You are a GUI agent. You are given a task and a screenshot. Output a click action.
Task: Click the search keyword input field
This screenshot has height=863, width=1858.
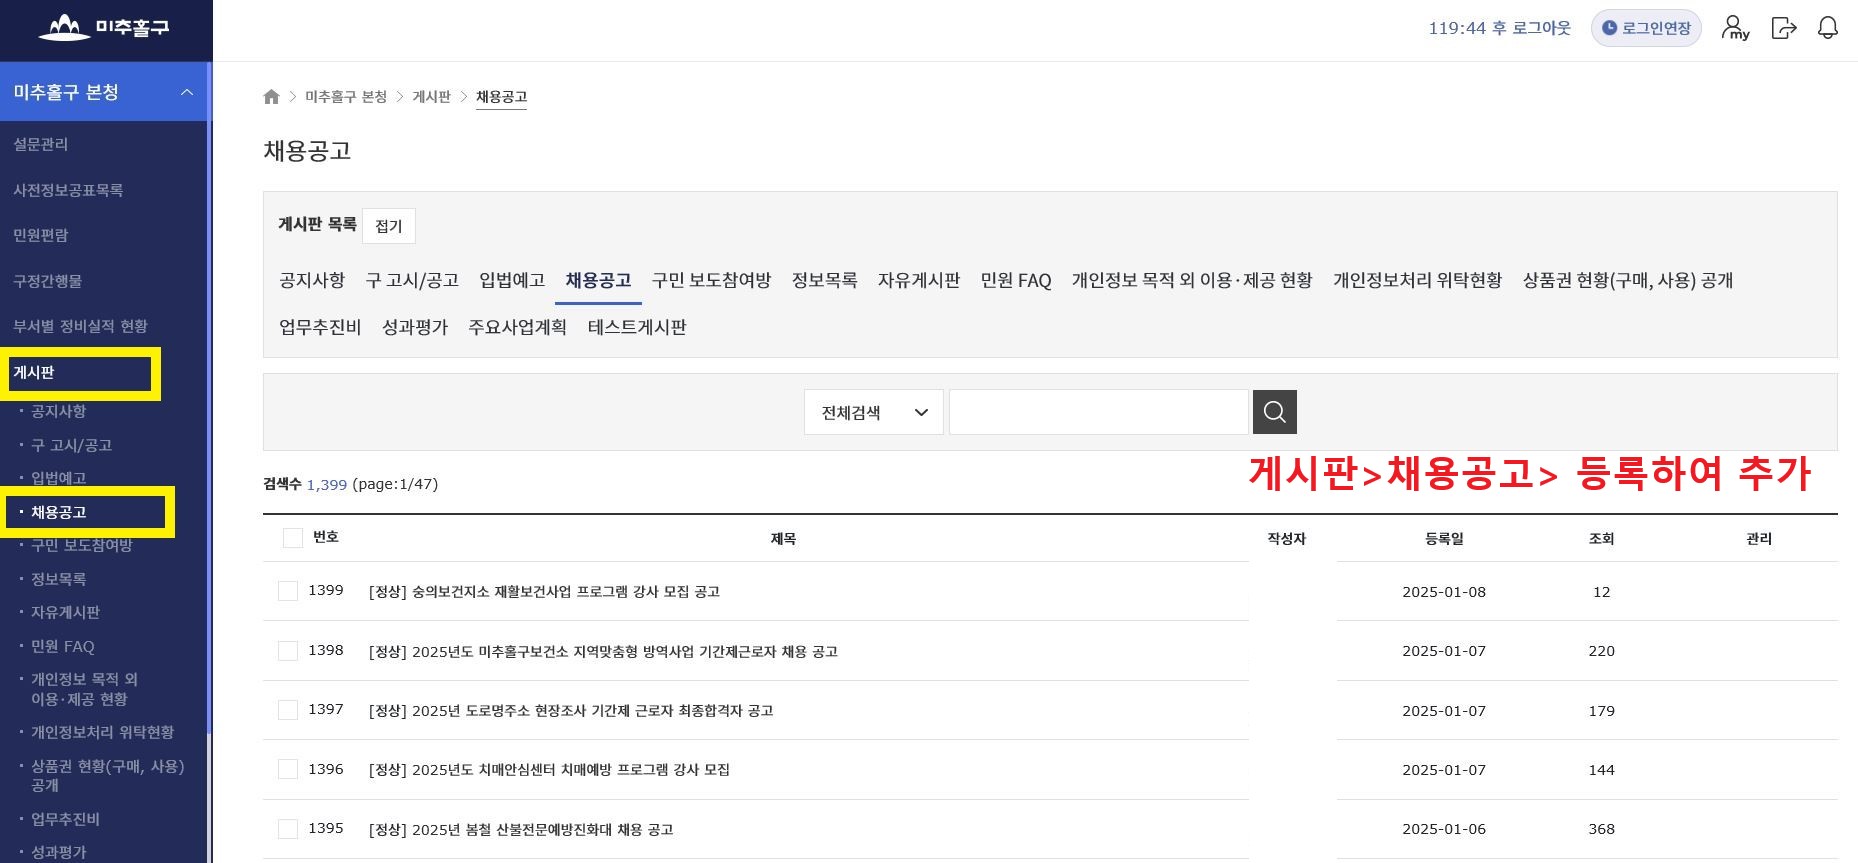click(1098, 412)
